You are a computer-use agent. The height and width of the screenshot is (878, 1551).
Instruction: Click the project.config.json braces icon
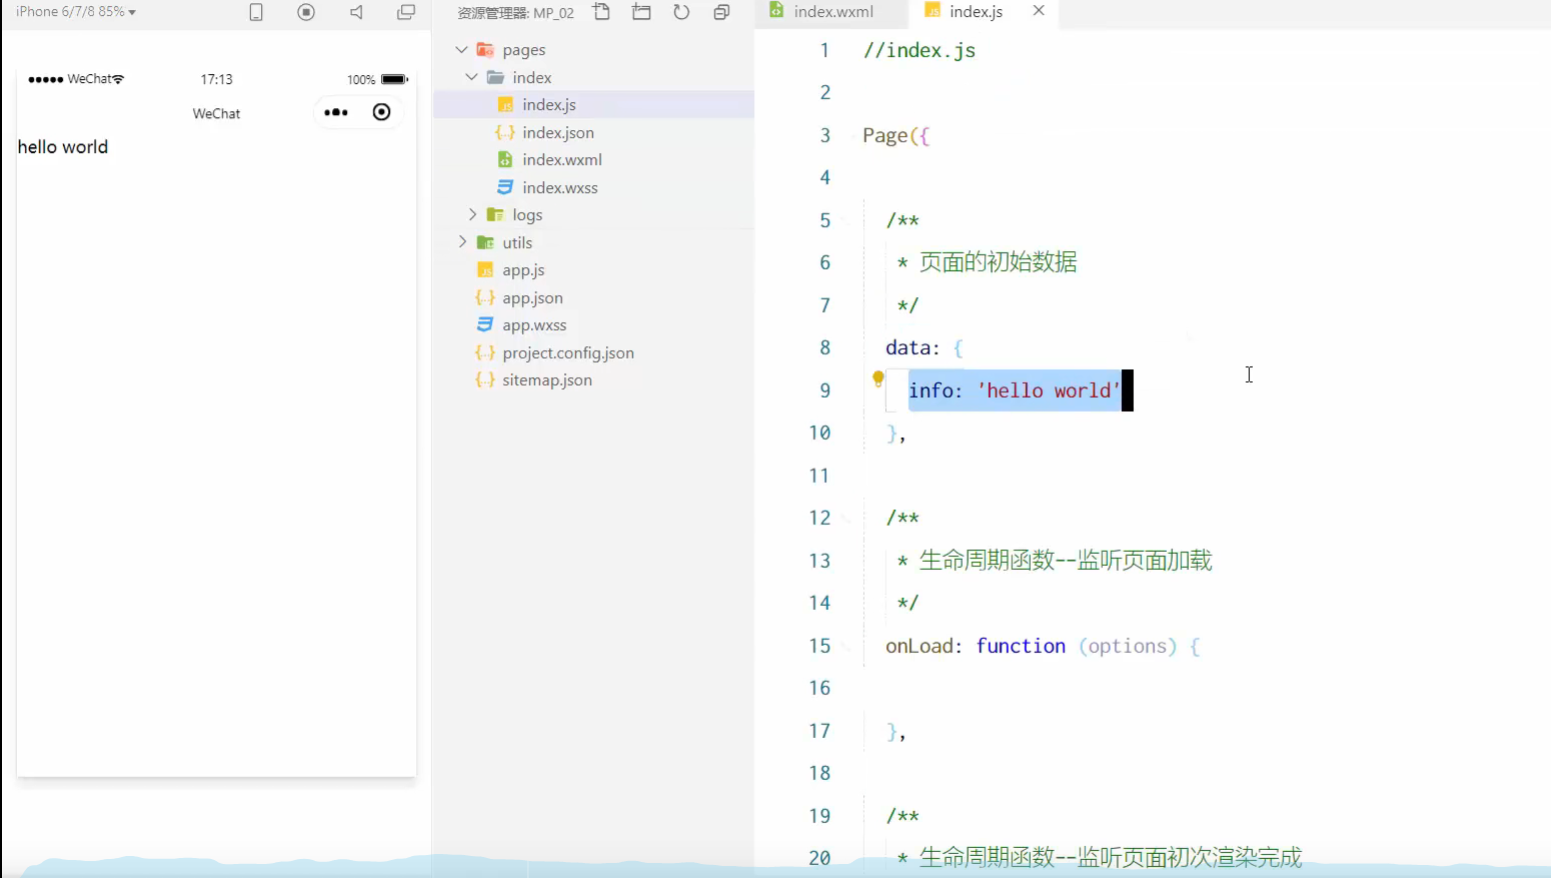point(485,352)
